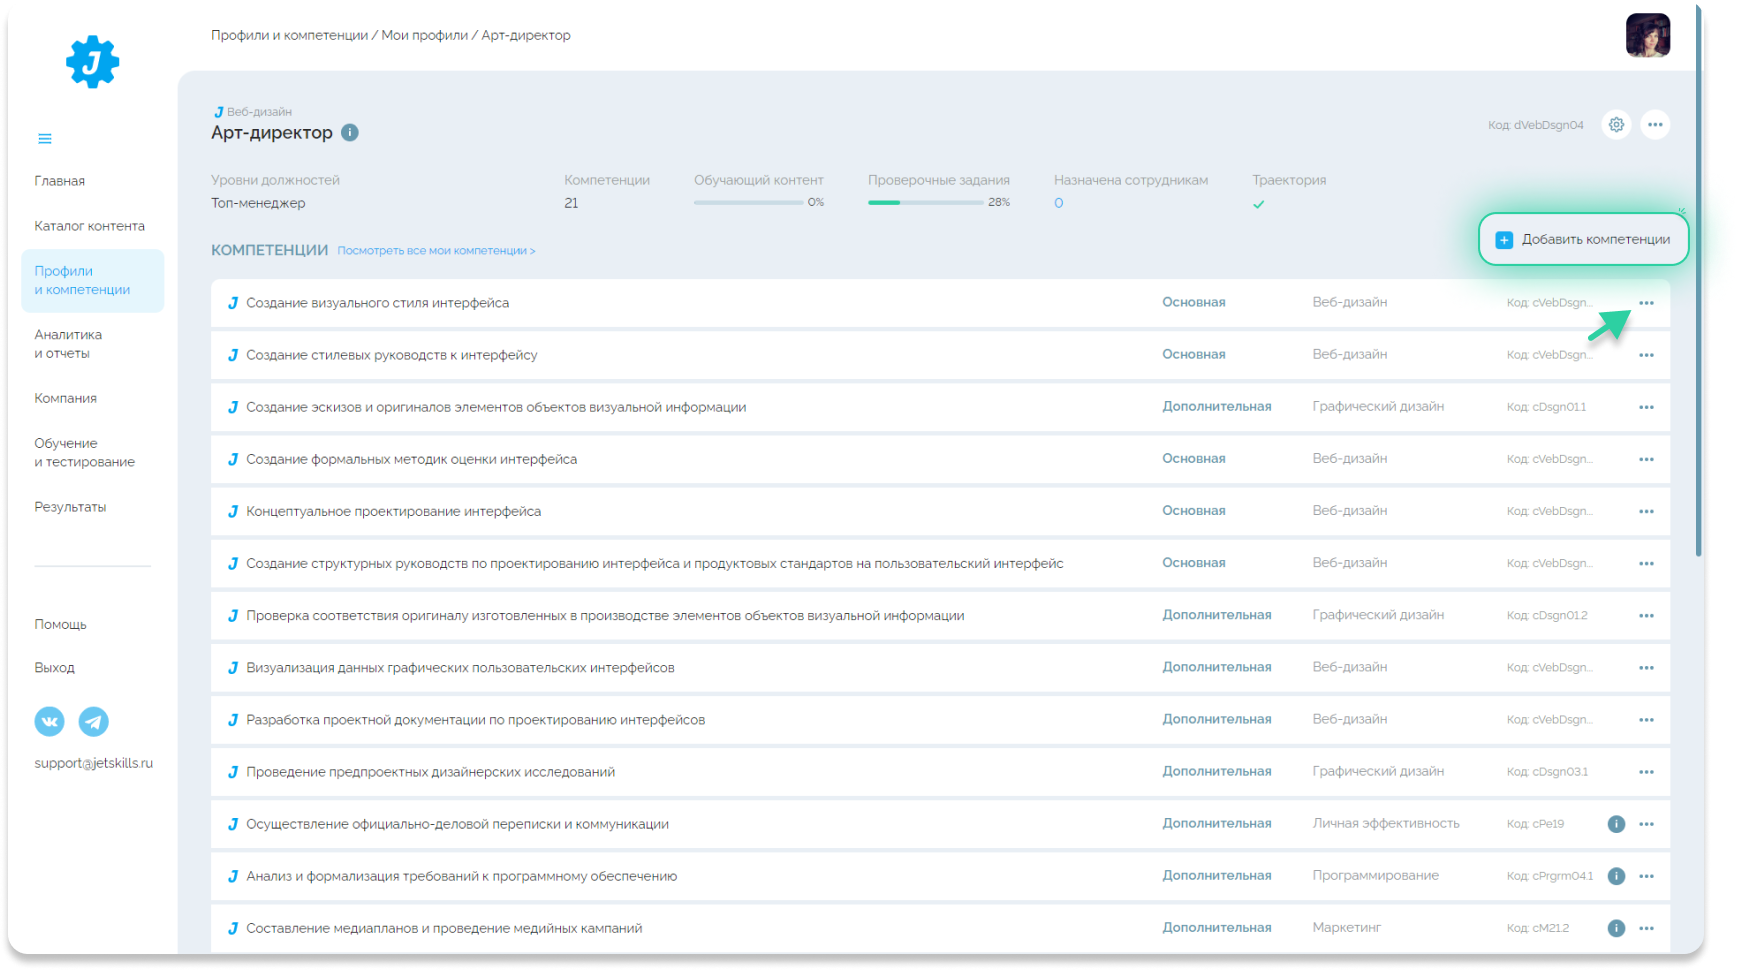
Task: Click Профили и компетенции breadcrumb
Action: click(x=289, y=35)
